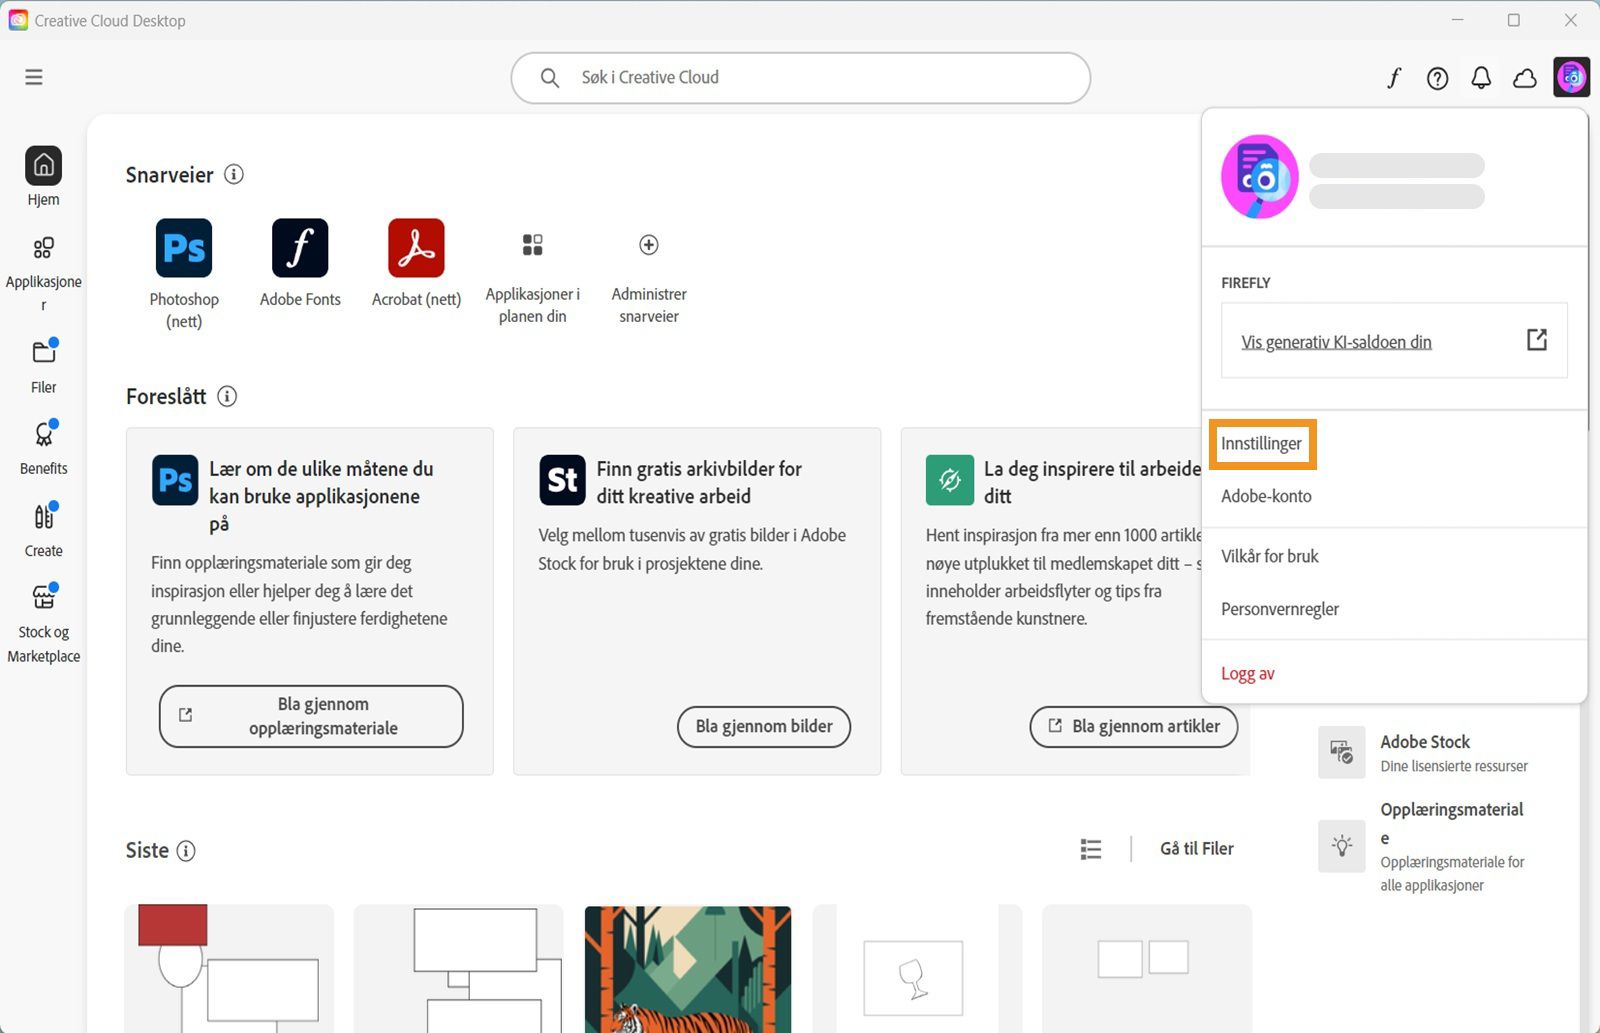
Task: Open the cloud sync status icon
Action: (x=1525, y=78)
